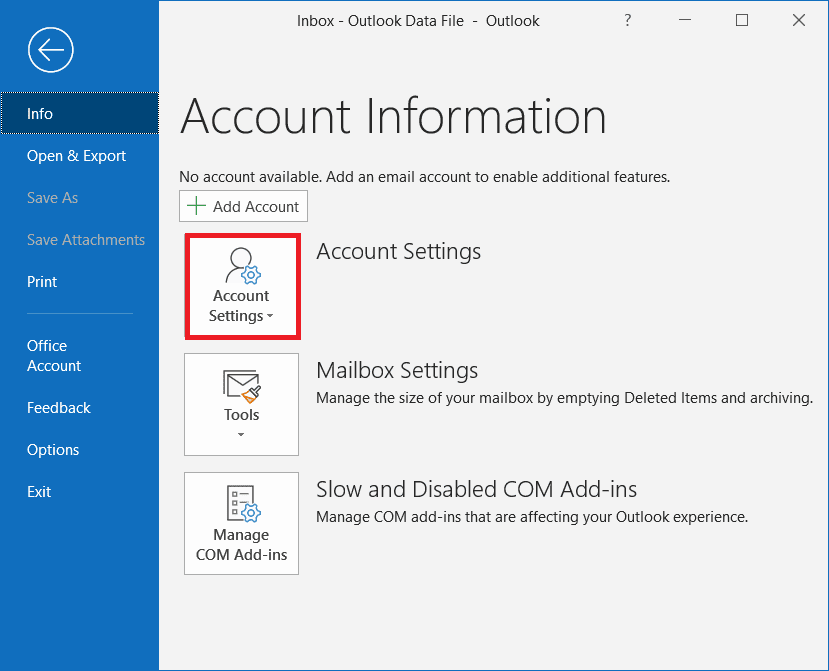The height and width of the screenshot is (671, 829).
Task: Go back using the circled arrow
Action: pos(51,50)
